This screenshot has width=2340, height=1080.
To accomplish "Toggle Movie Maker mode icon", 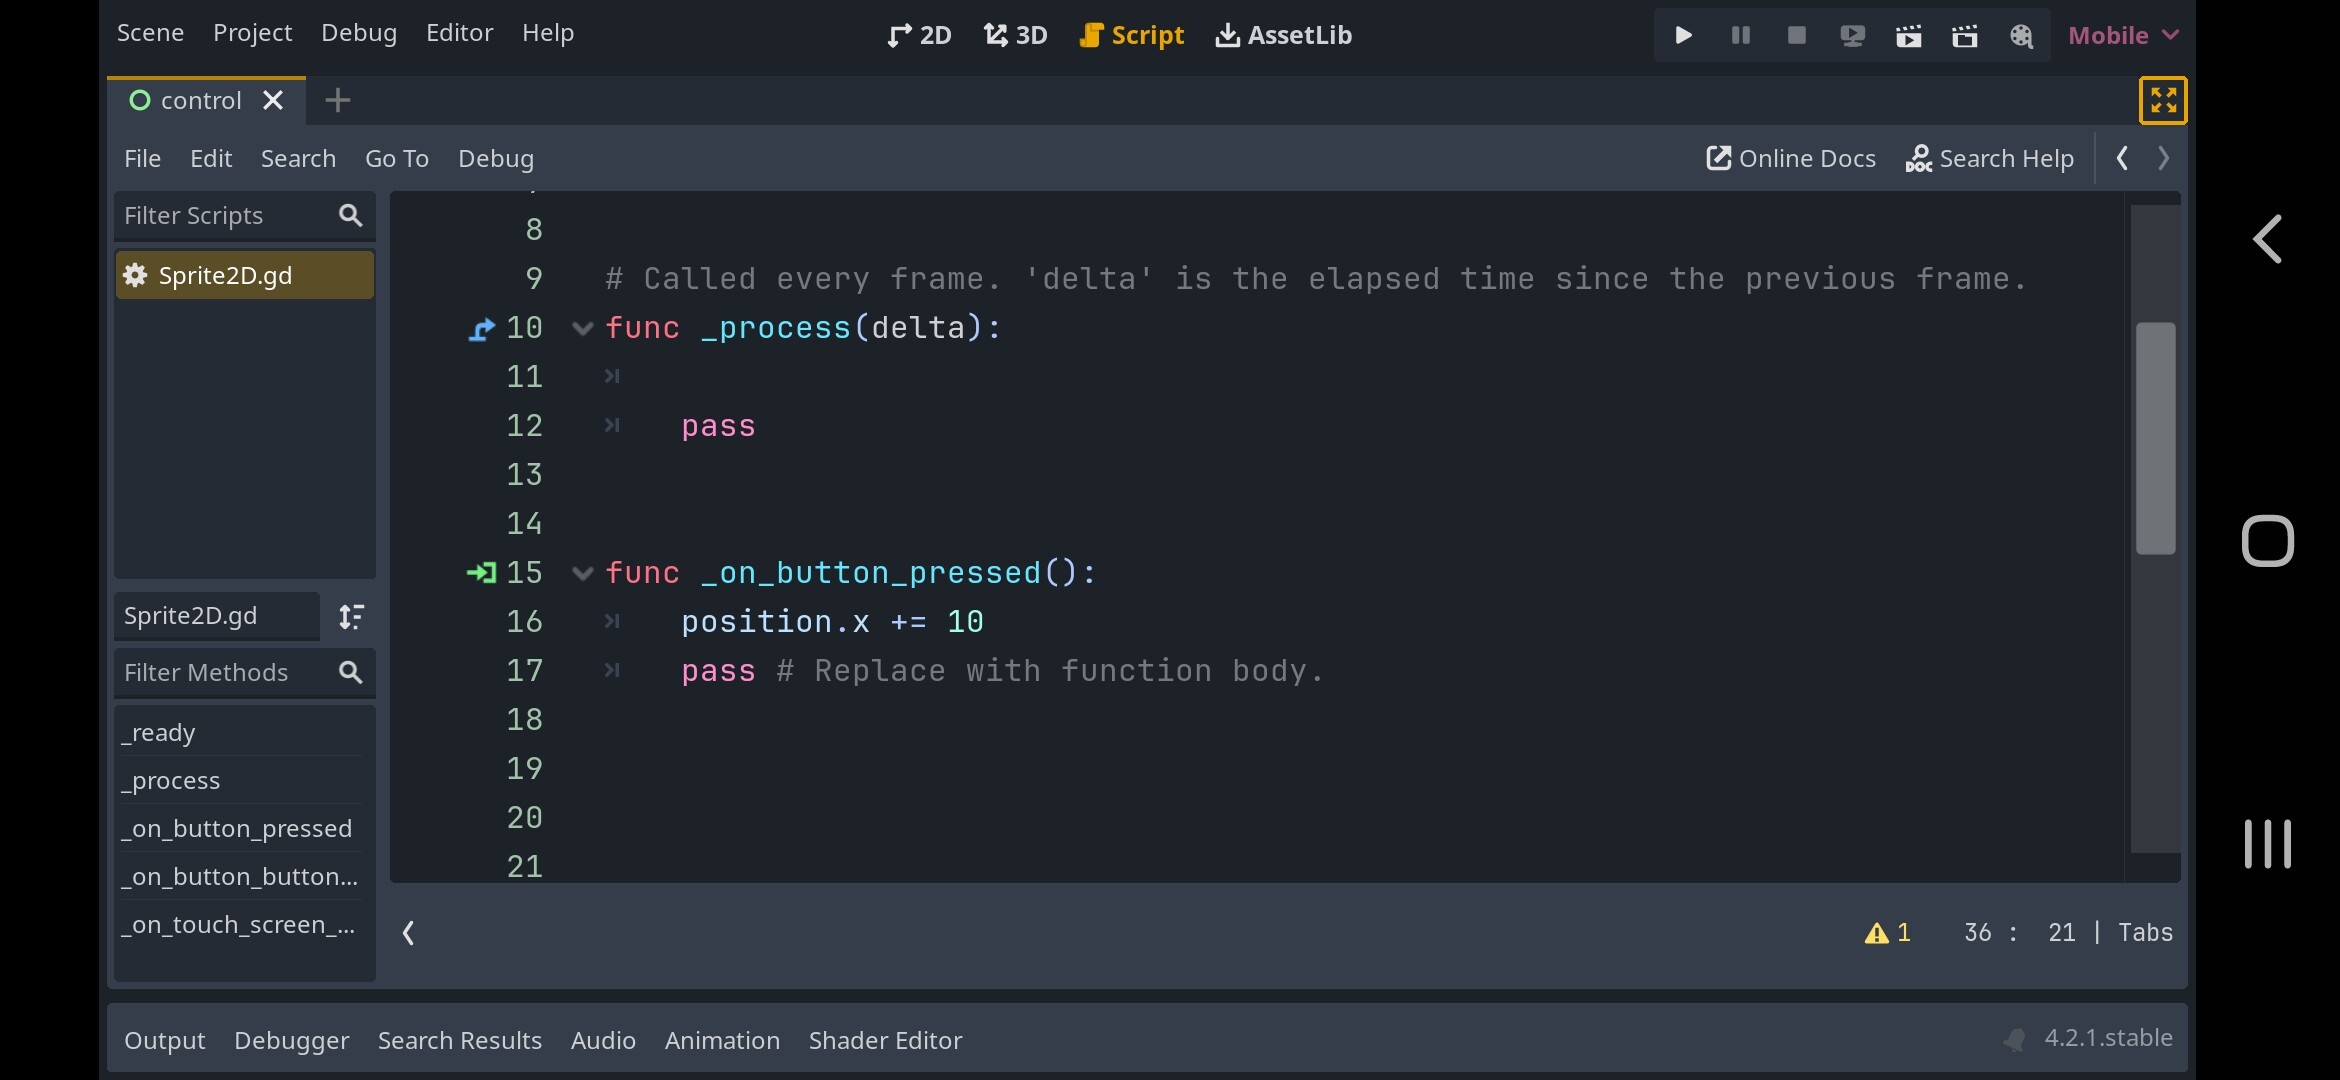I will pos(2021,35).
